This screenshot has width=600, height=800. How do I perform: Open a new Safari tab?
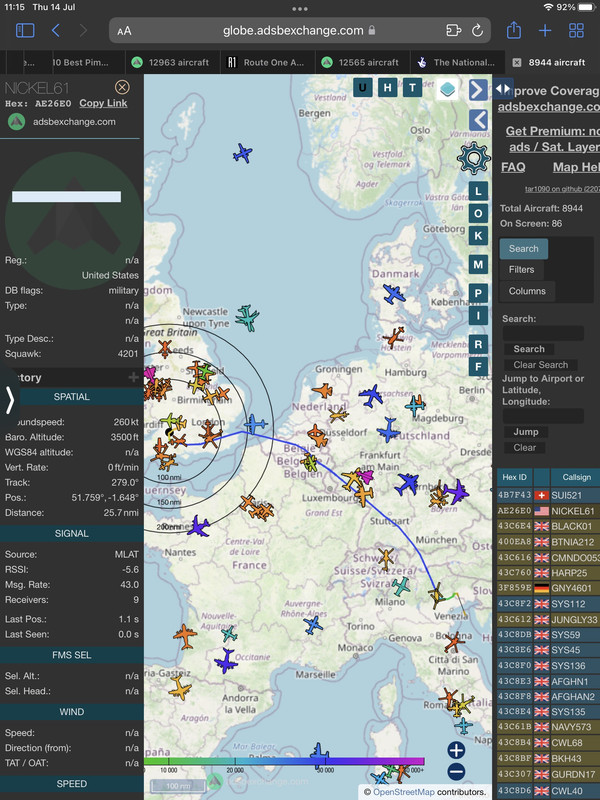coord(545,31)
